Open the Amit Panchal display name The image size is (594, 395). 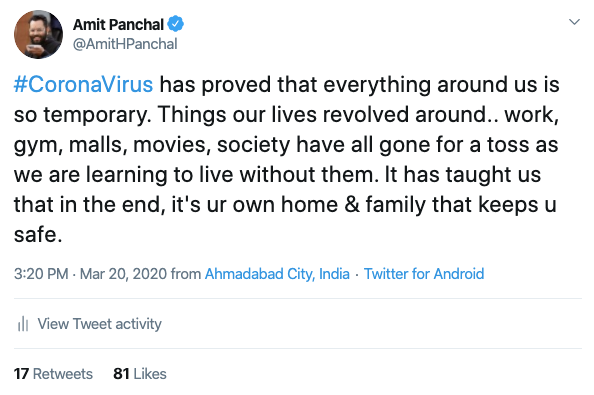pyautogui.click(x=118, y=25)
